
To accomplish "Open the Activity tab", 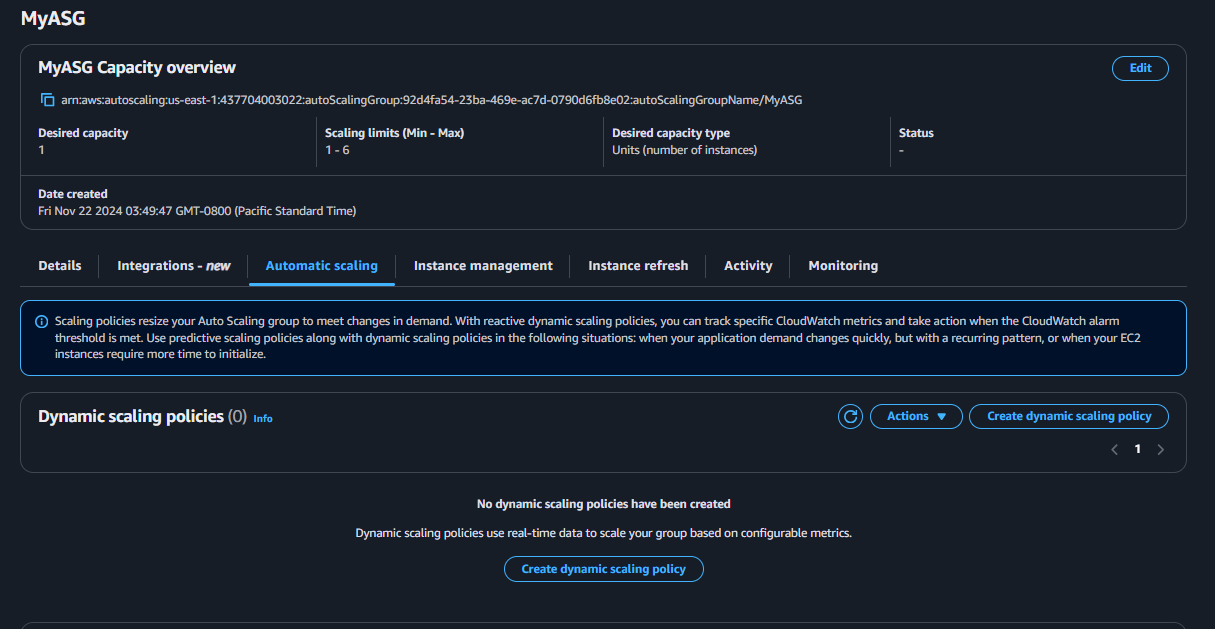I will pyautogui.click(x=748, y=266).
